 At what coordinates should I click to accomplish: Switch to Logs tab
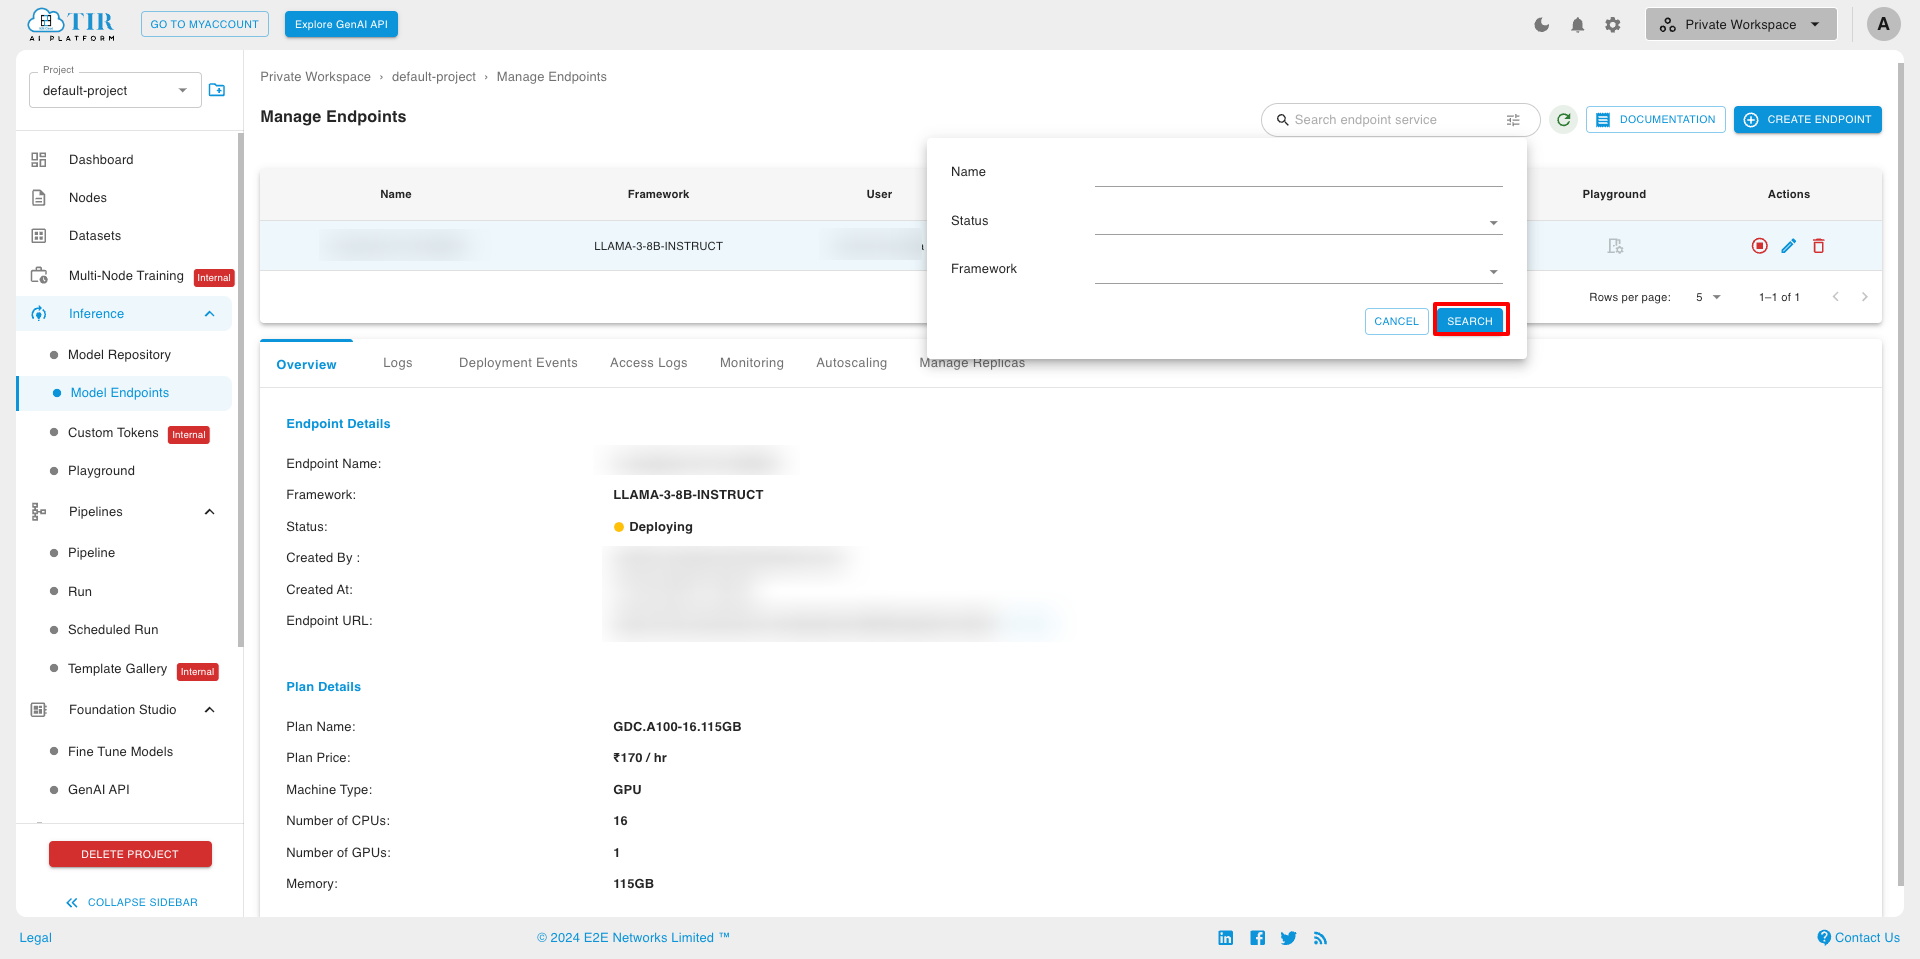point(398,363)
